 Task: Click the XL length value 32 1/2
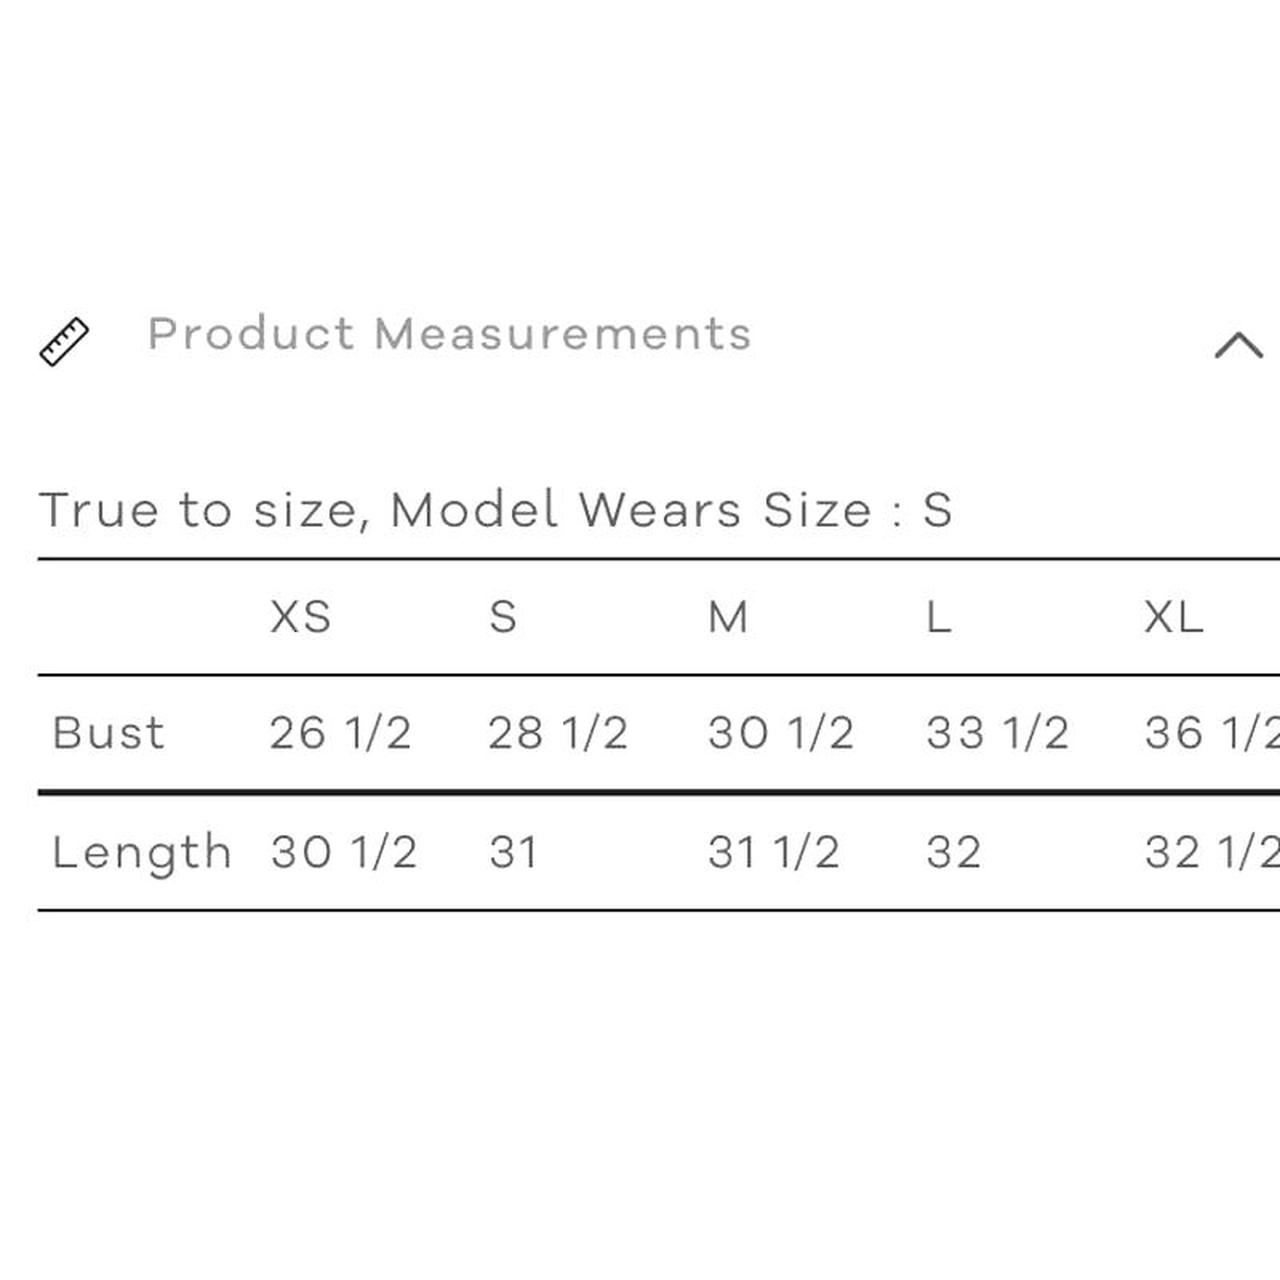pos(1210,853)
